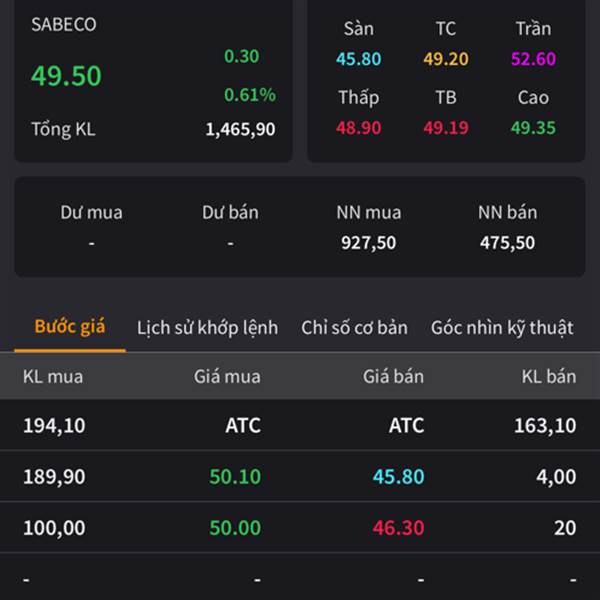Click the current price 49.50
This screenshot has width=600, height=600.
point(66,76)
